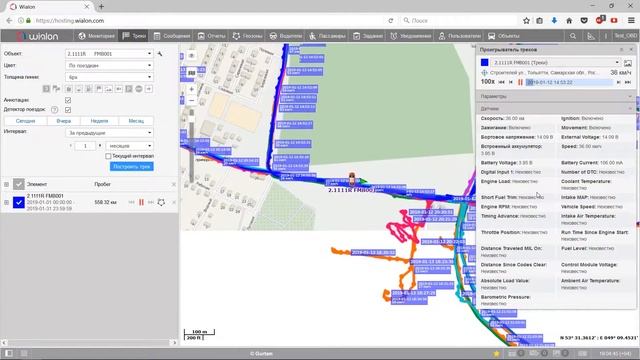Expand the Параметры section
Viewport: 640px width, 360px height.
point(556,96)
